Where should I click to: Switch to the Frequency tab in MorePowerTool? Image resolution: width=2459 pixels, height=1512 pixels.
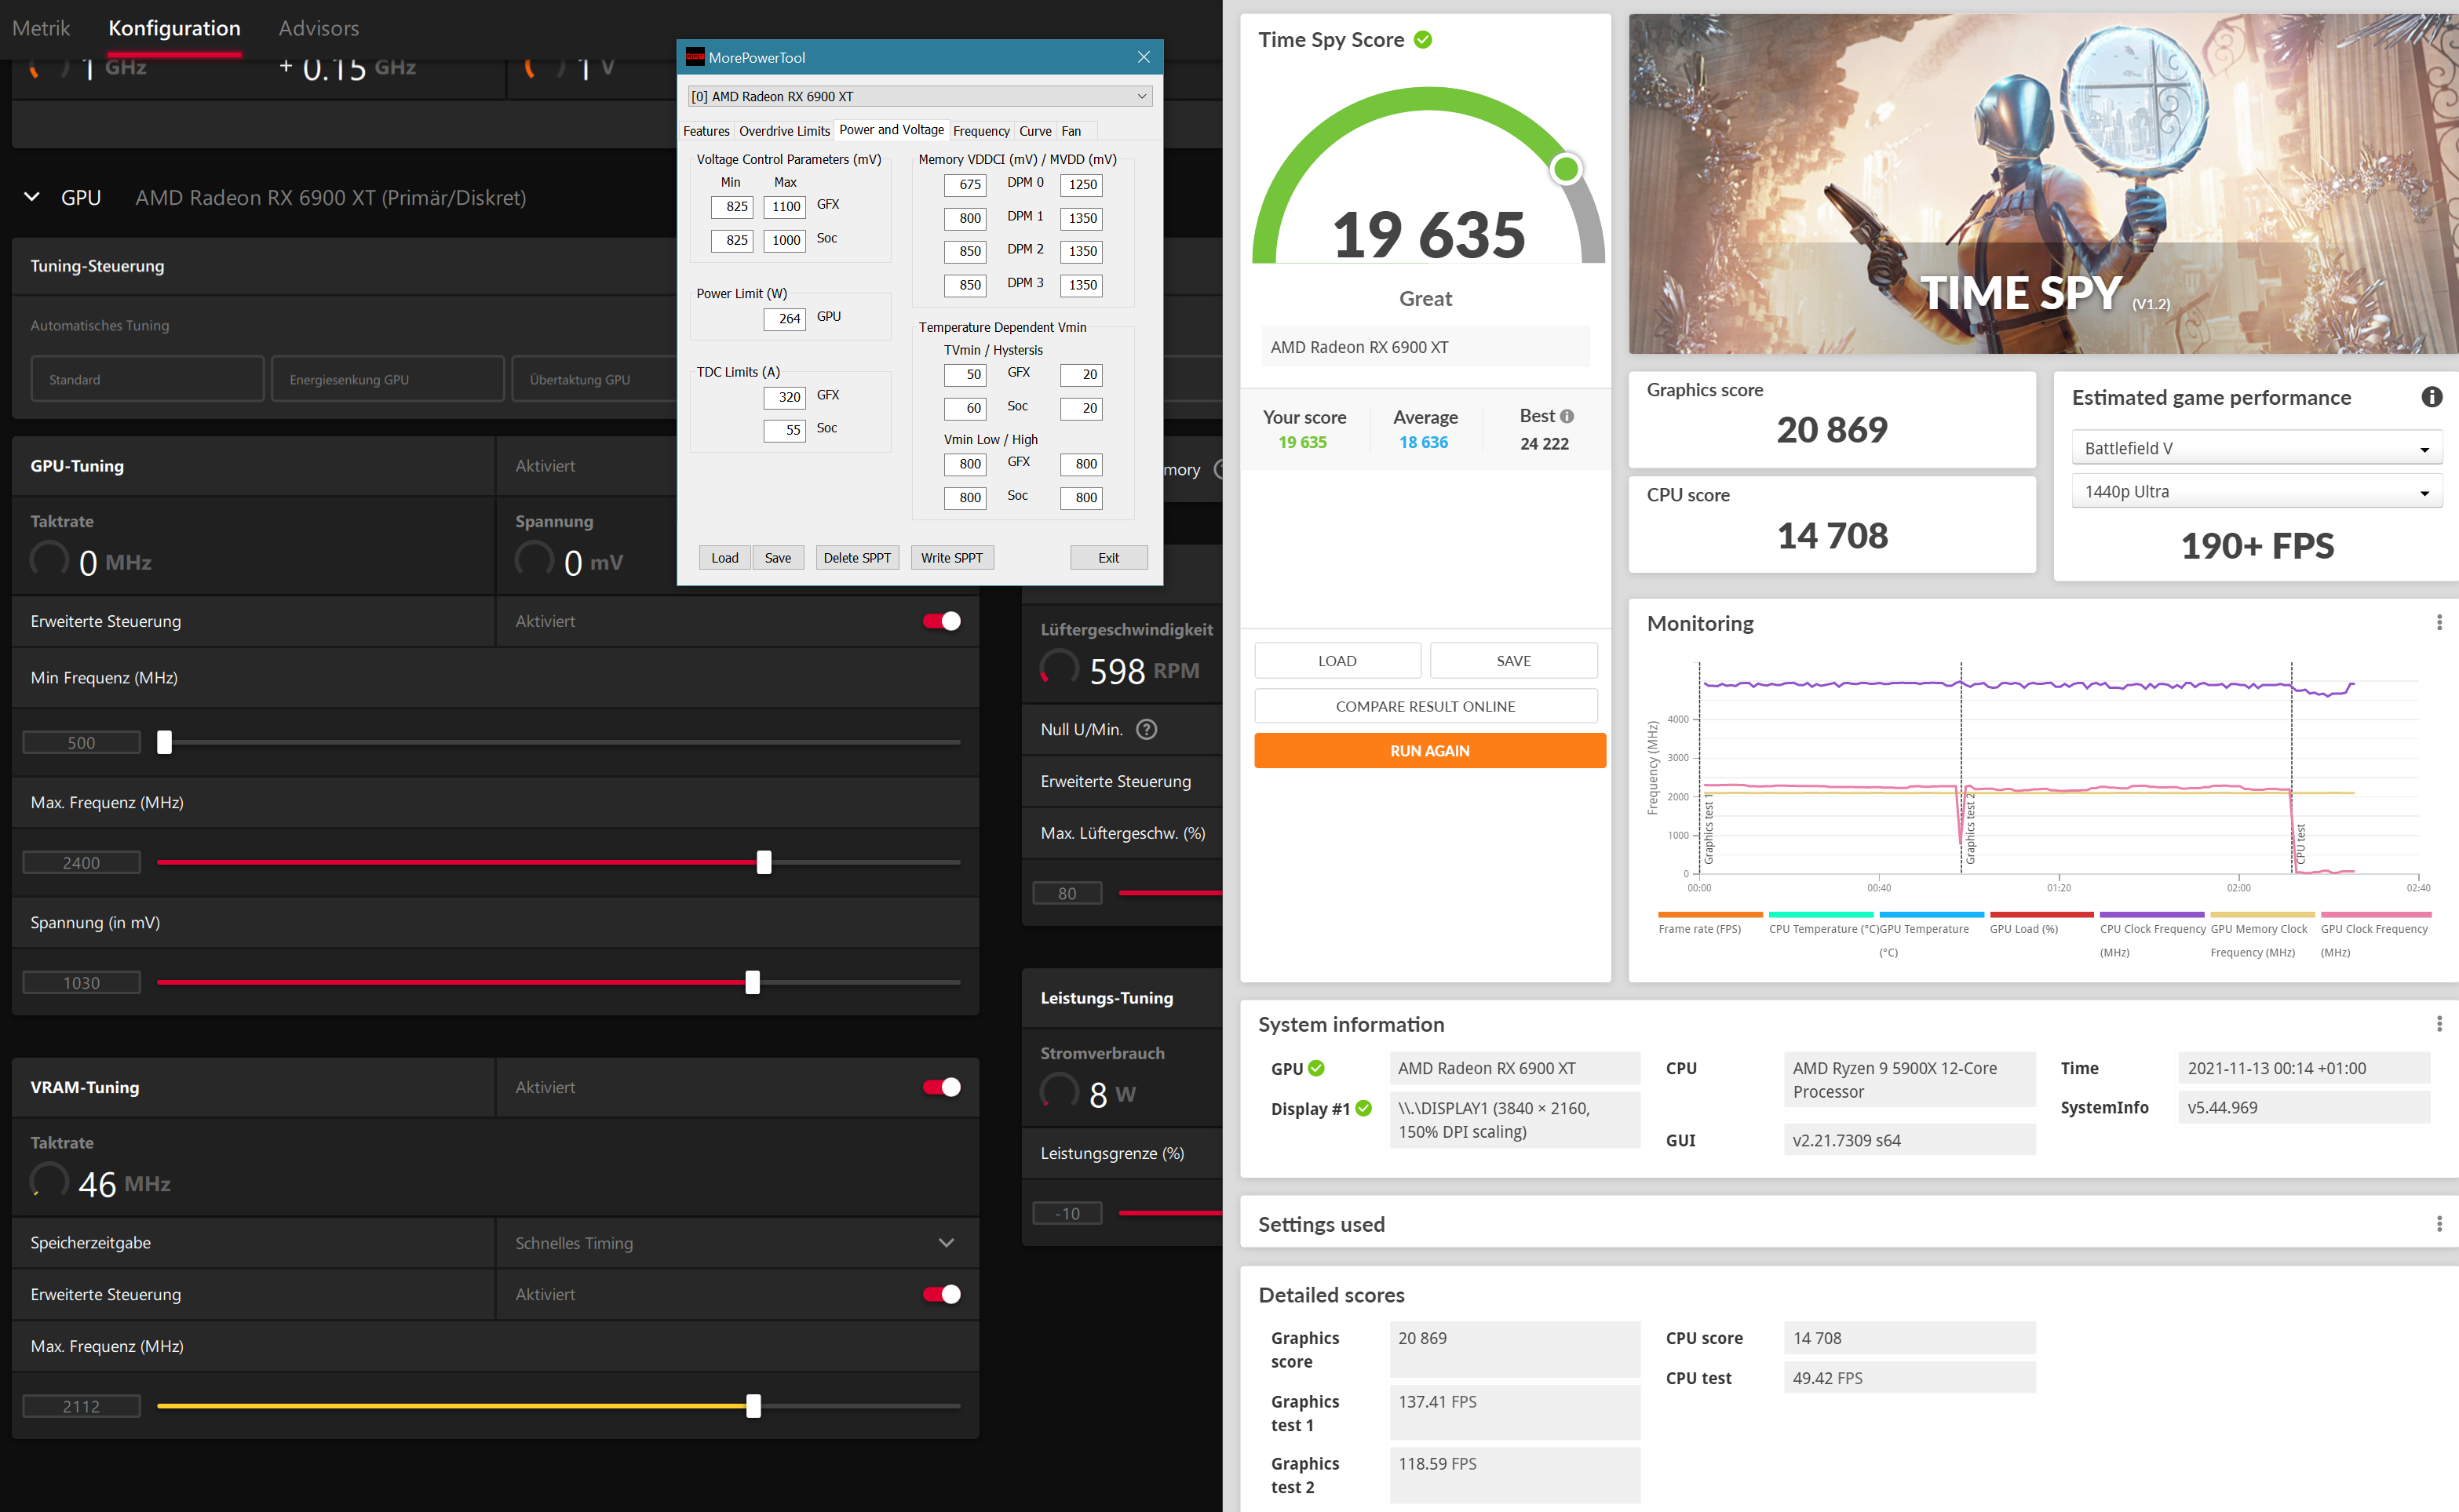(x=980, y=131)
